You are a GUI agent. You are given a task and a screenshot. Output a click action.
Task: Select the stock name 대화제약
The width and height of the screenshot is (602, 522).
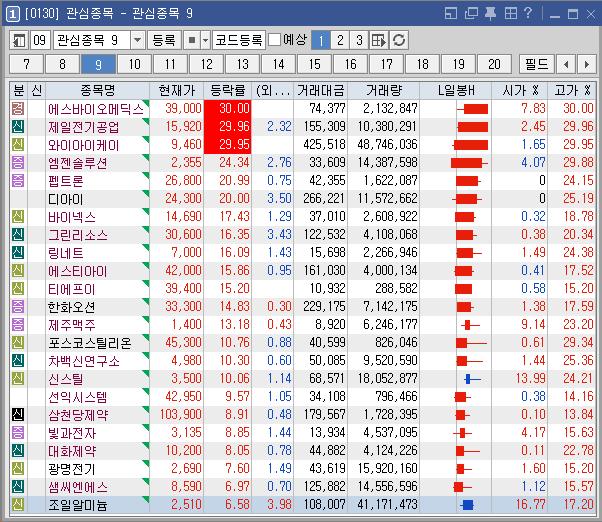click(x=71, y=451)
